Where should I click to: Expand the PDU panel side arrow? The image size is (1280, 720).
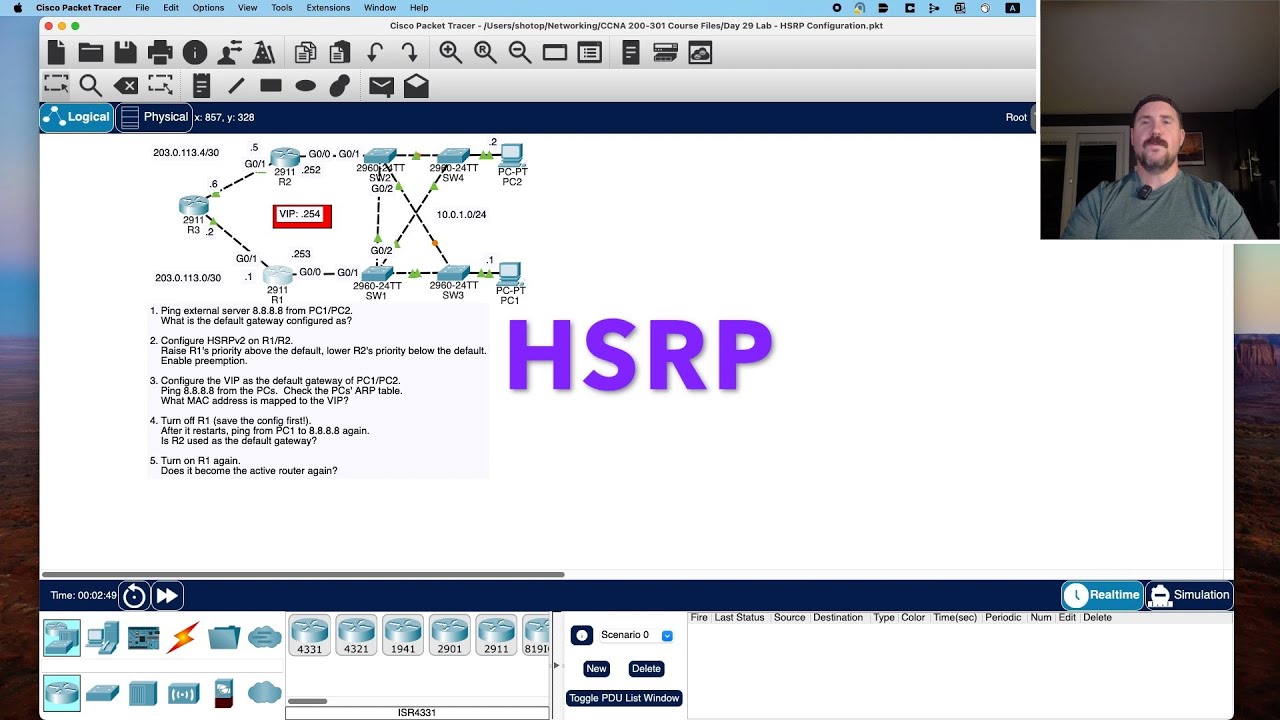pyautogui.click(x=557, y=665)
